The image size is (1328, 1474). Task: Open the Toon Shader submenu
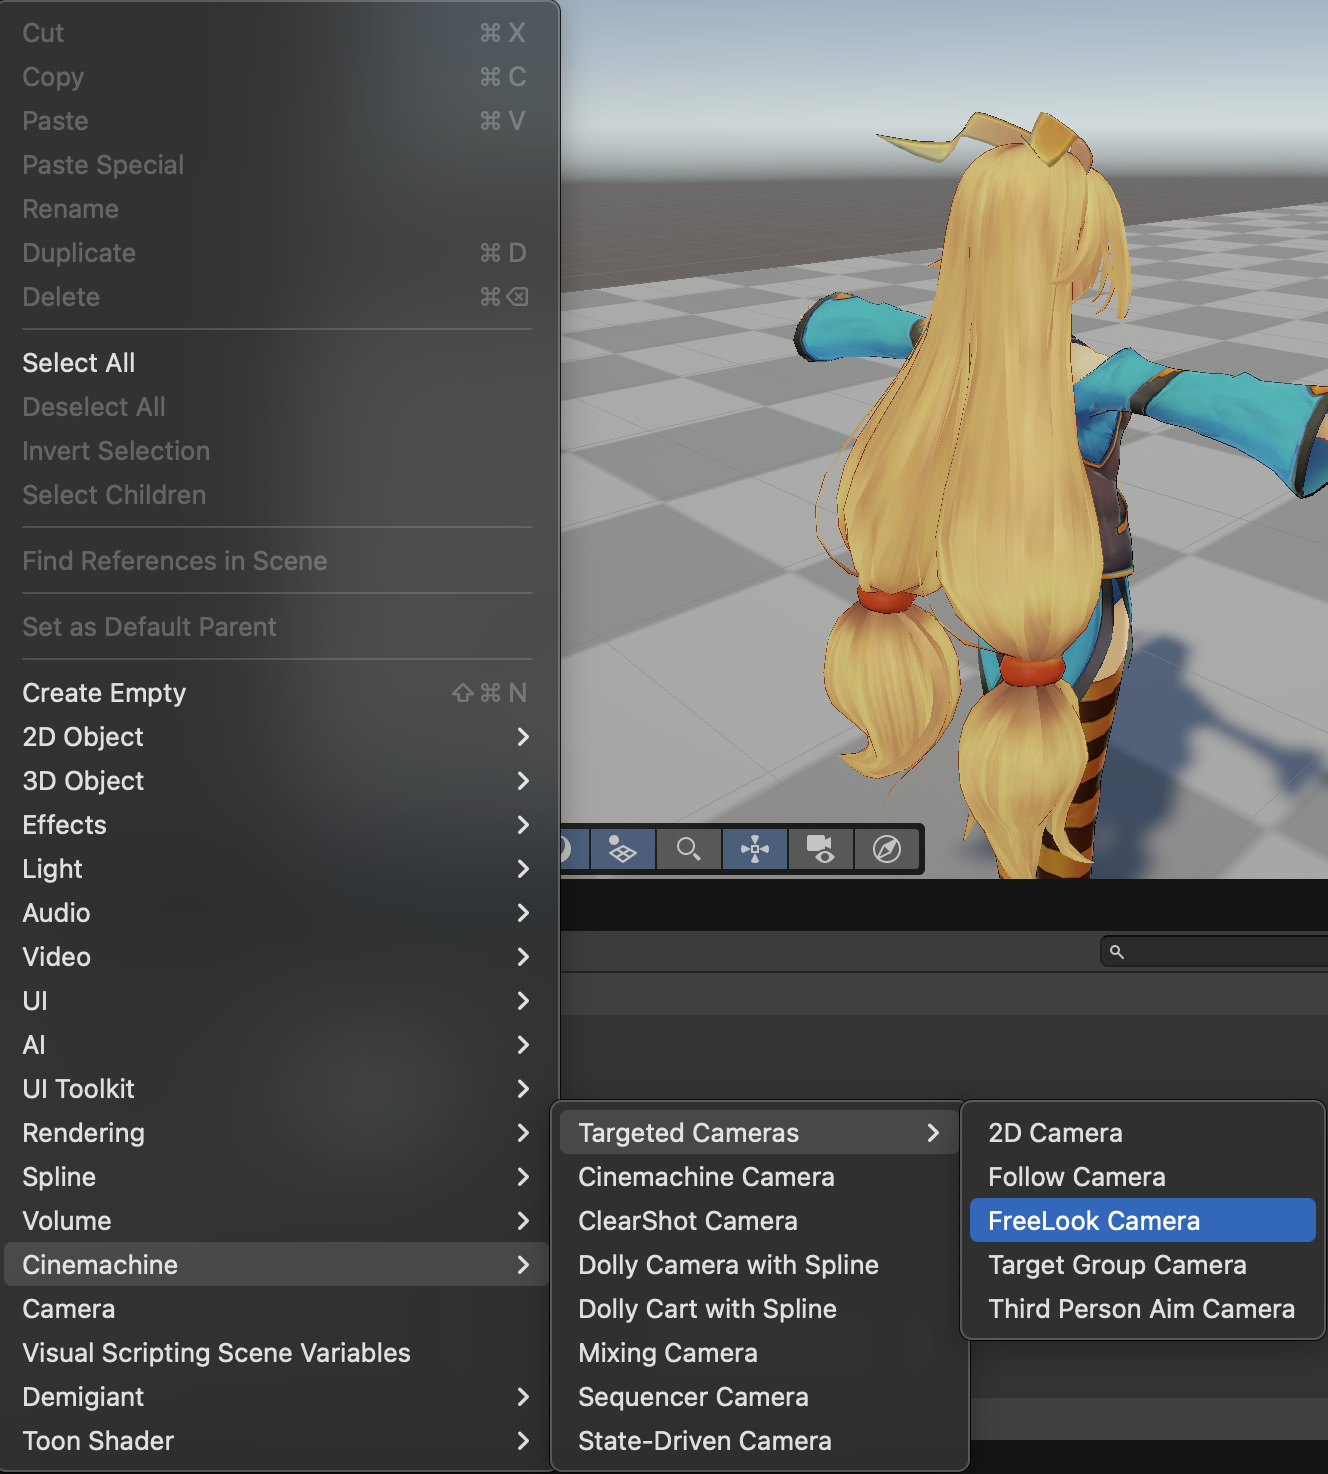(98, 1441)
